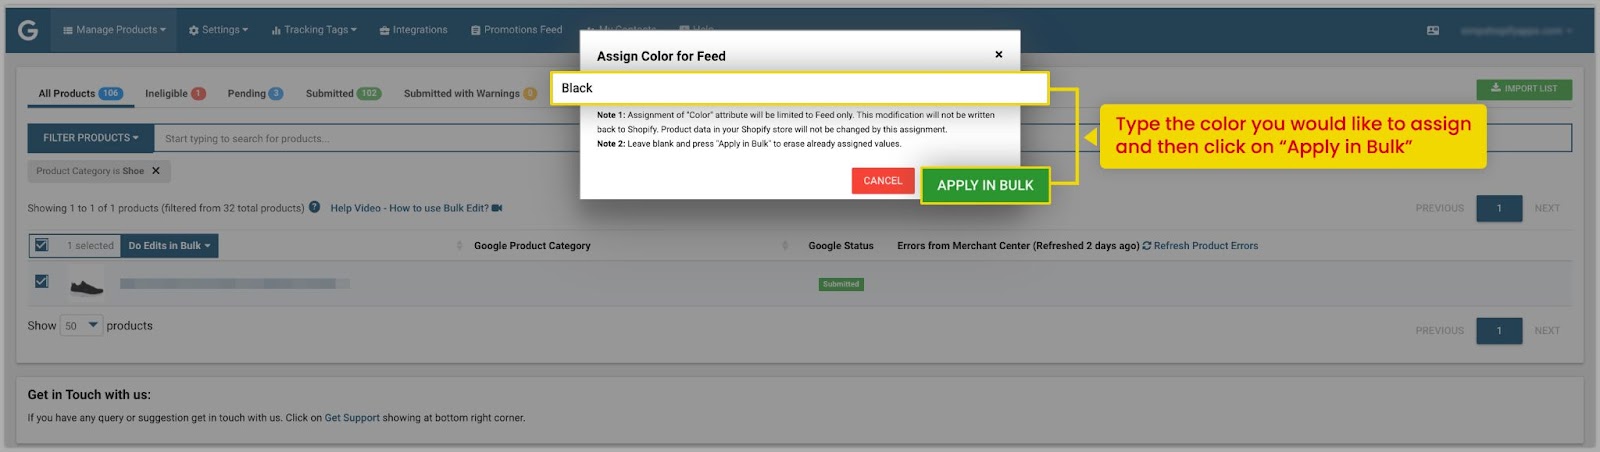The image size is (1600, 452).
Task: Uncheck the shoe product row checkbox
Action: coord(41,282)
